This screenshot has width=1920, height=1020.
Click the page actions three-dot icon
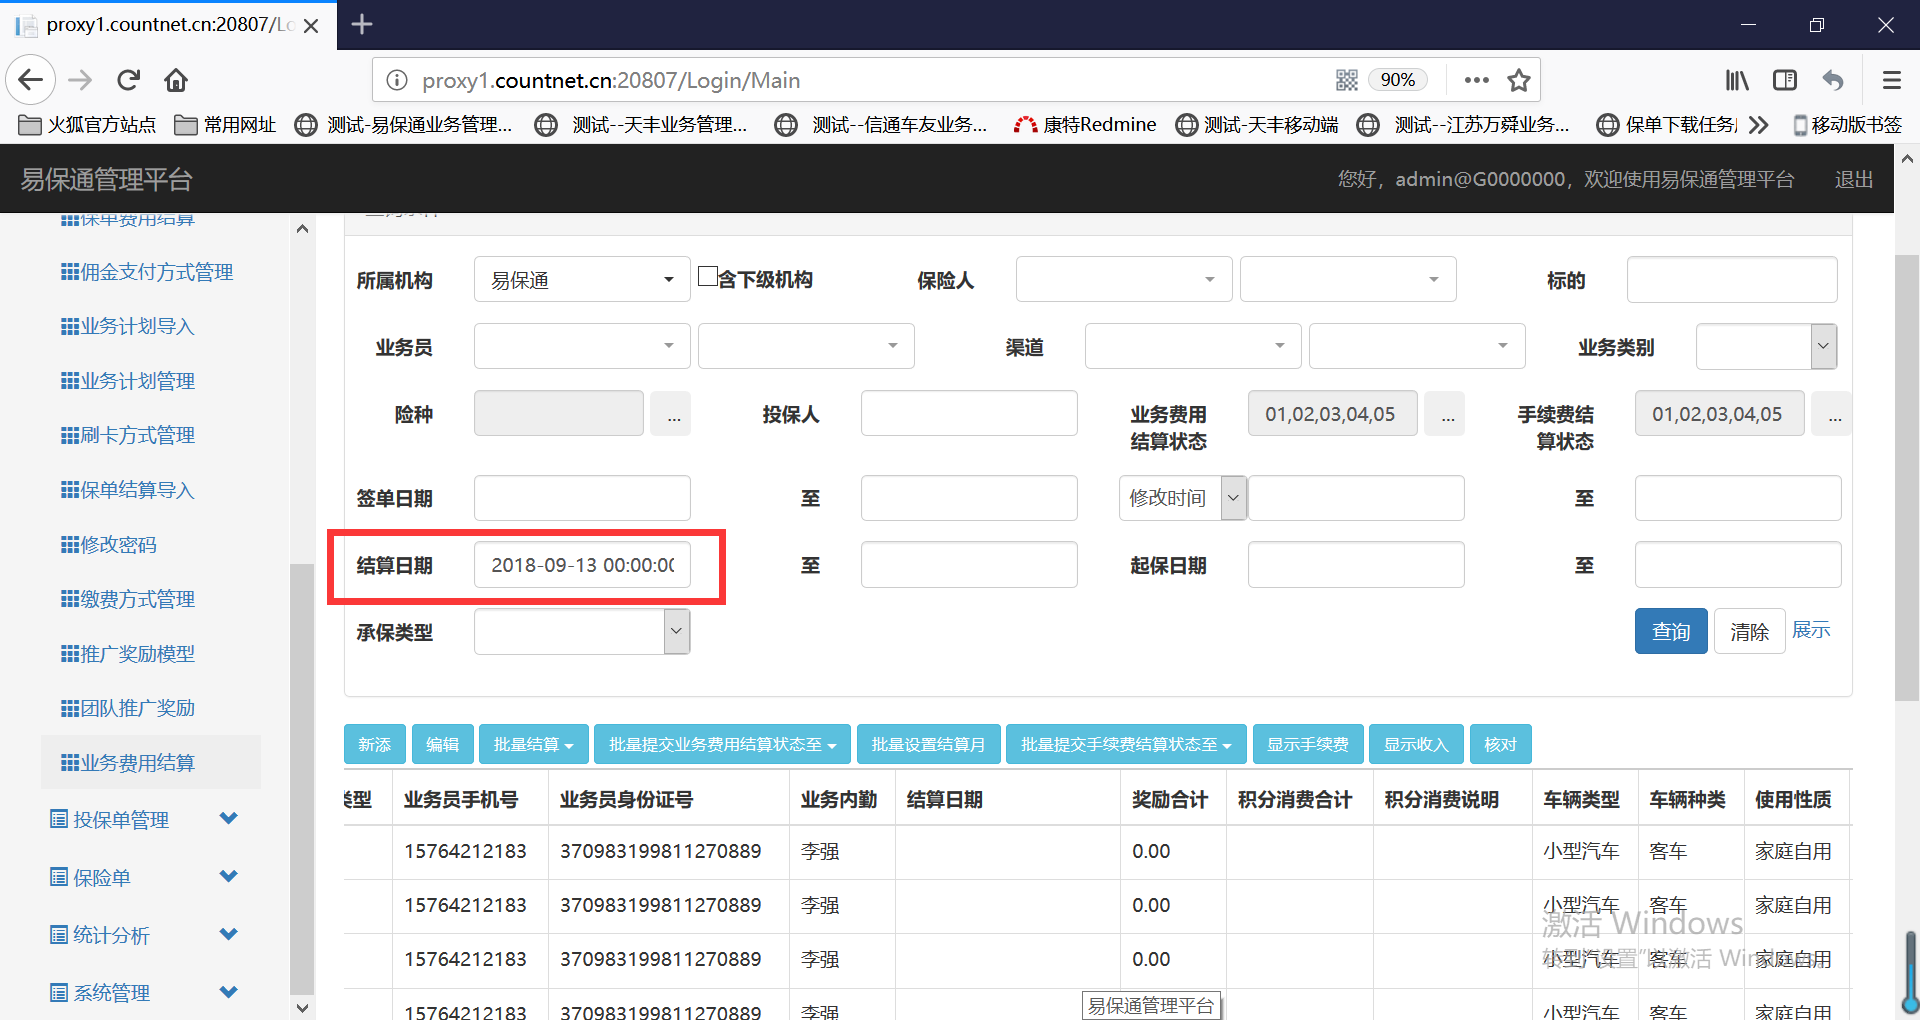[x=1476, y=80]
